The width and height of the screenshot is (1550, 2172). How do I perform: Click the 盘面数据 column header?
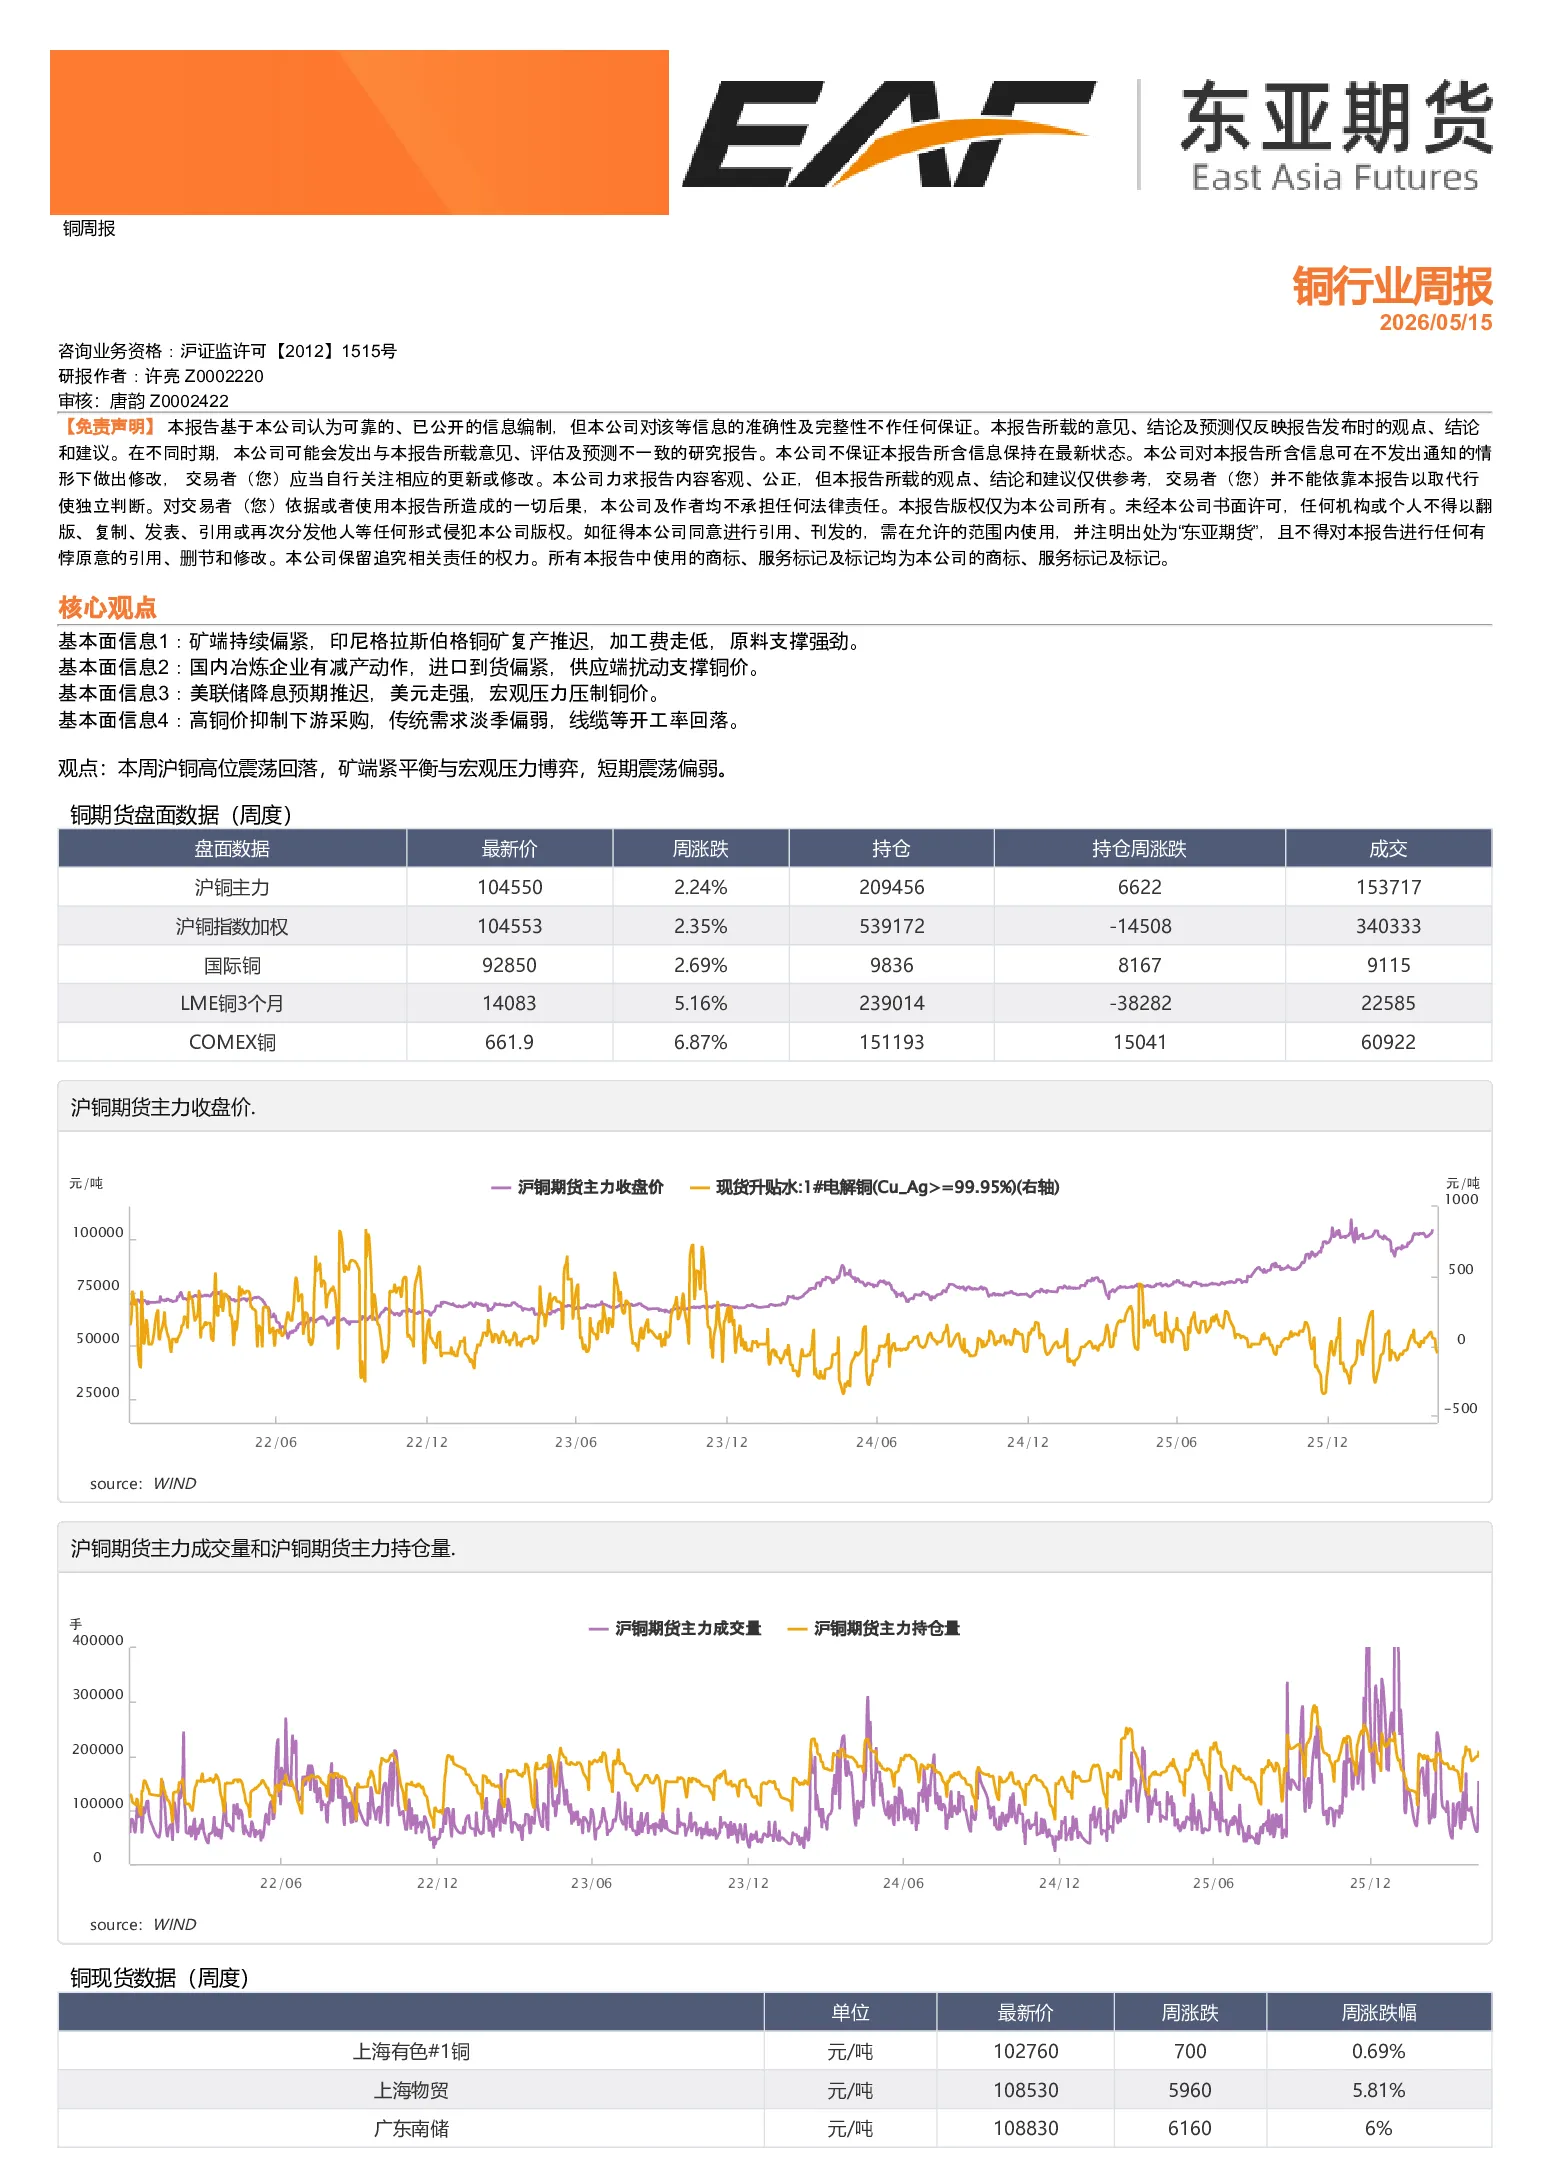pyautogui.click(x=232, y=848)
